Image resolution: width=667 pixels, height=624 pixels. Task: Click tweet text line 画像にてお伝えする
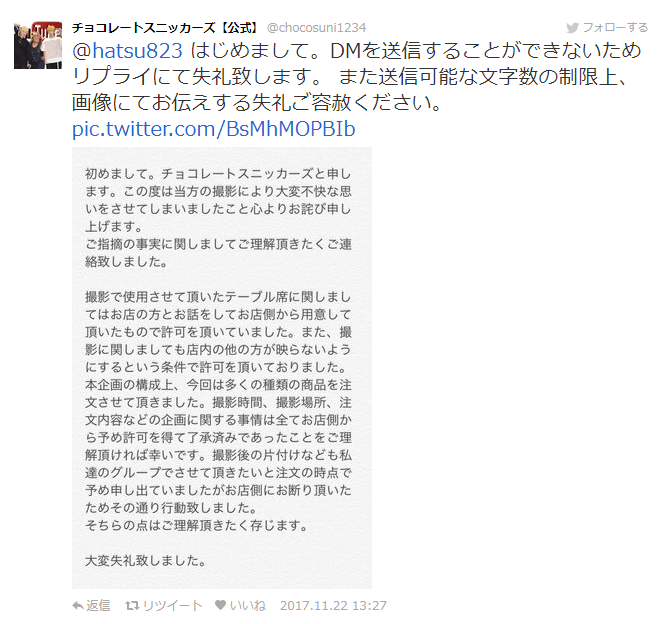257,103
